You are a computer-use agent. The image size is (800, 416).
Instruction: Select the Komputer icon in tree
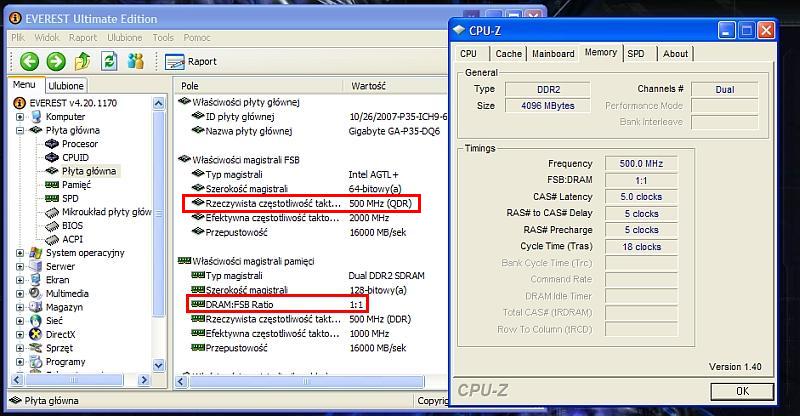coord(36,116)
